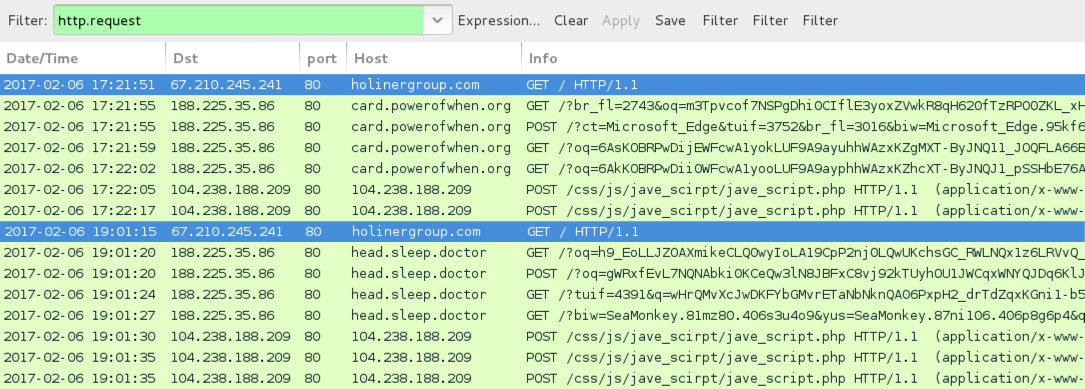Click the greyed Apply button
The image size is (1085, 389).
coord(621,21)
